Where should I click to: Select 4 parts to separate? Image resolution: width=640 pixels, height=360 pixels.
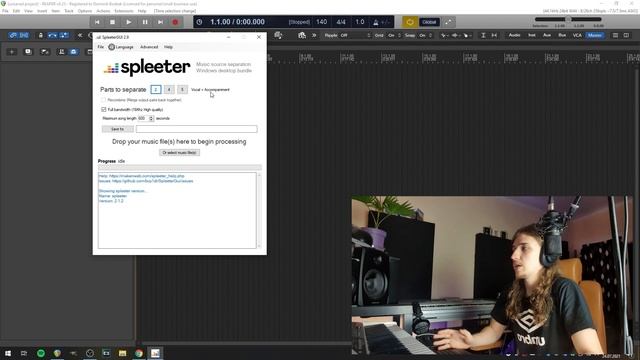[169, 89]
